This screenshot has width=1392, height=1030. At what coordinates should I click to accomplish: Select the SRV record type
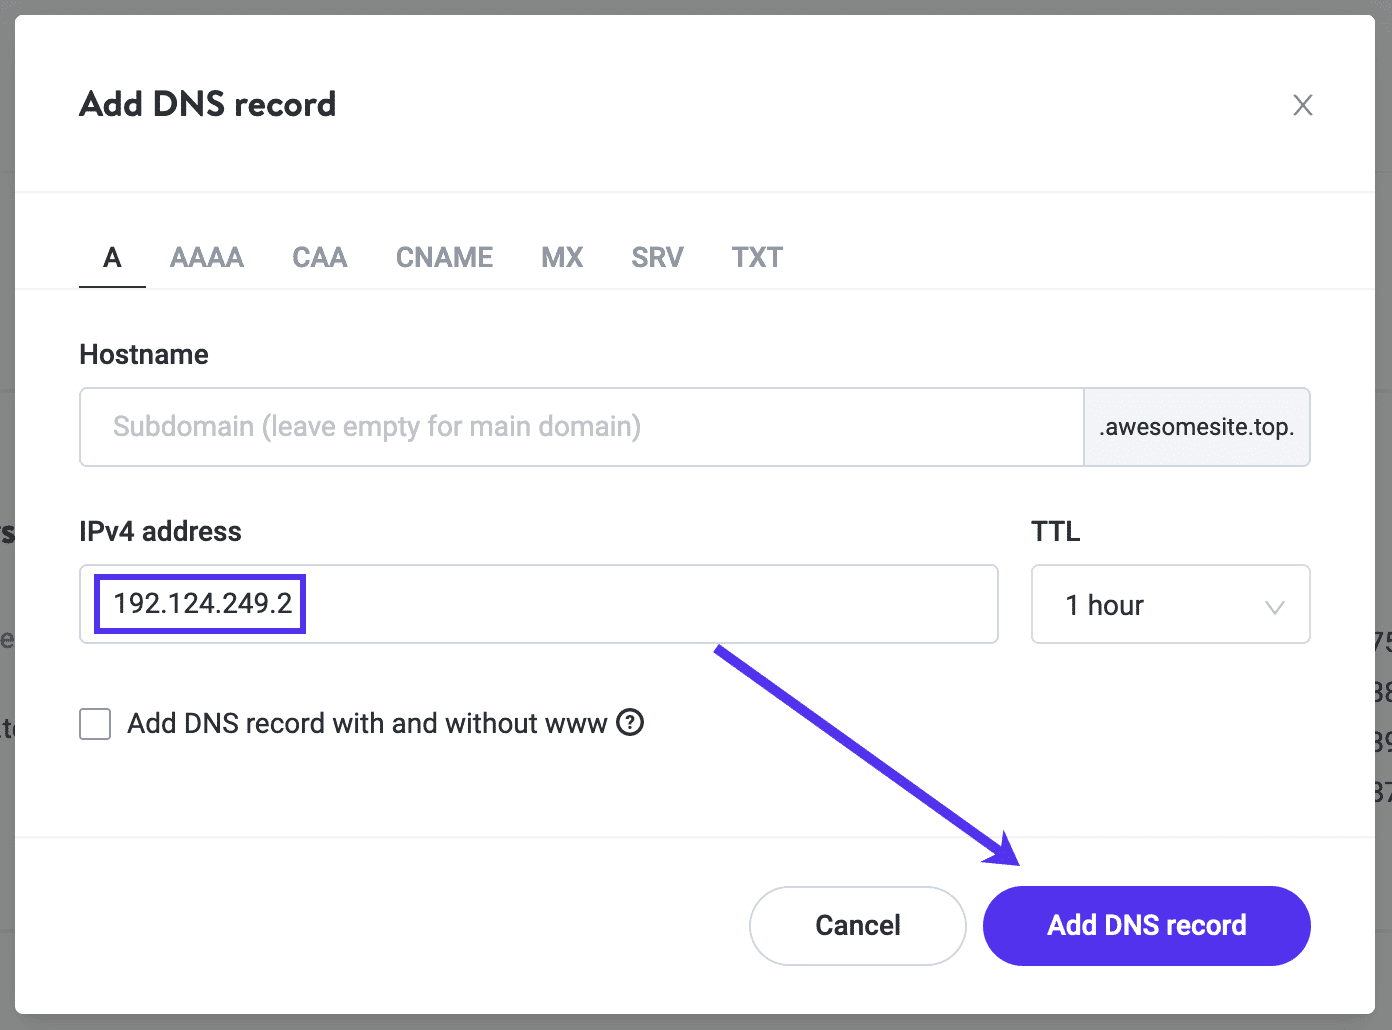[x=656, y=257]
